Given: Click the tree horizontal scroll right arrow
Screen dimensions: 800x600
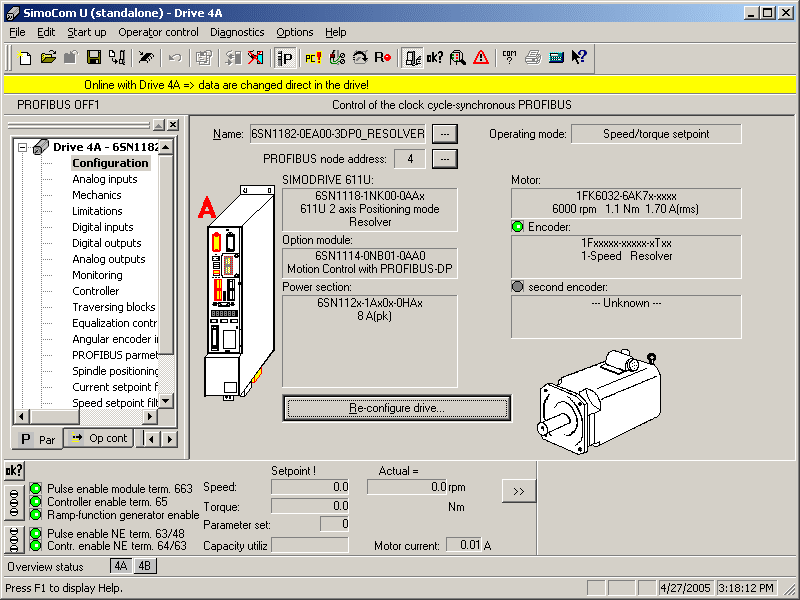Looking at the screenshot, I should 149,417.
